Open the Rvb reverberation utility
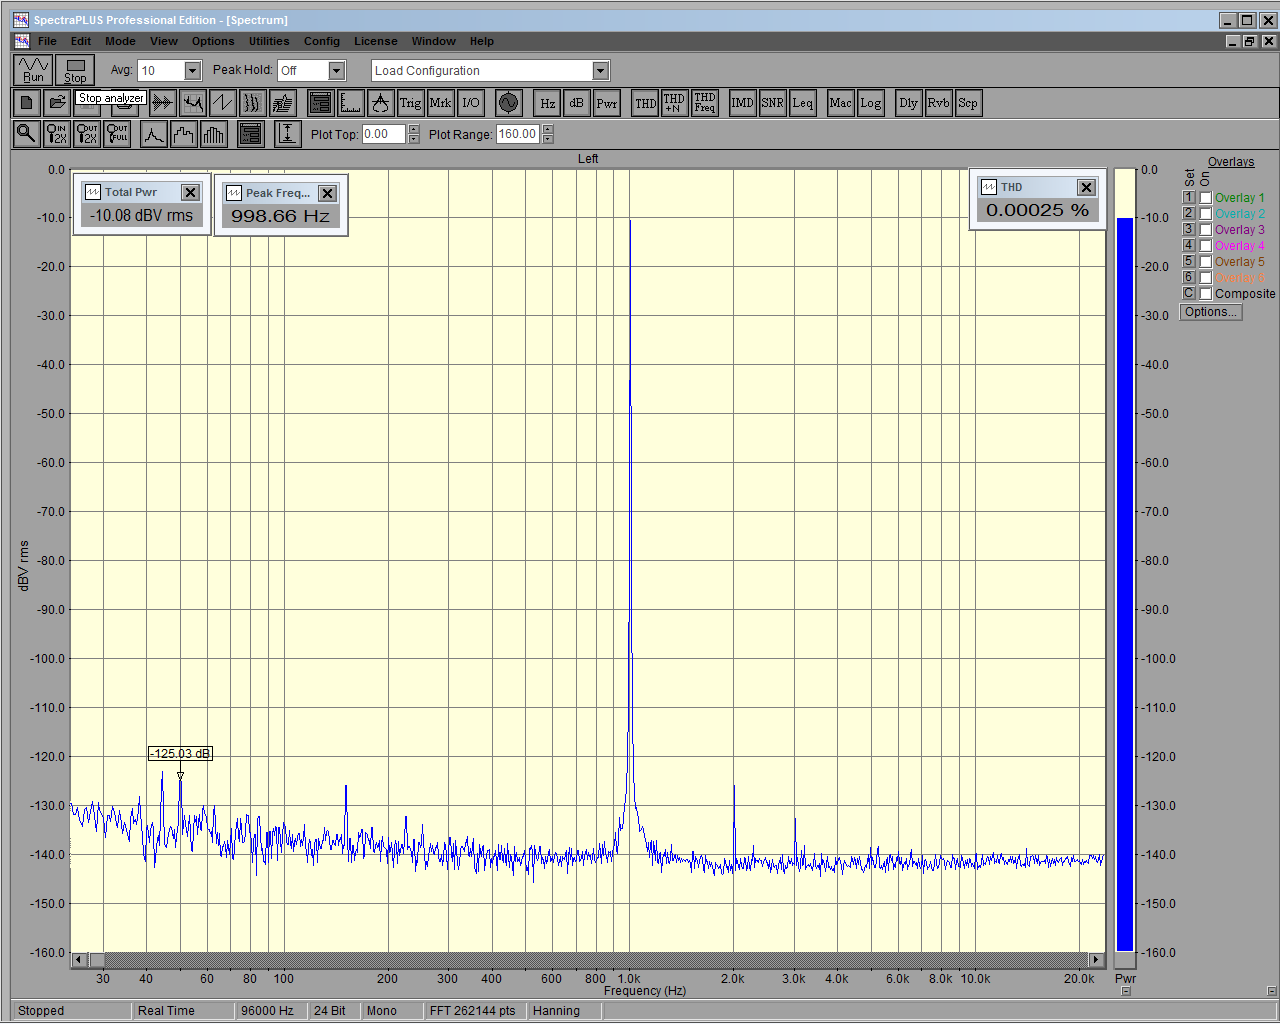The width and height of the screenshot is (1280, 1024). click(x=939, y=103)
